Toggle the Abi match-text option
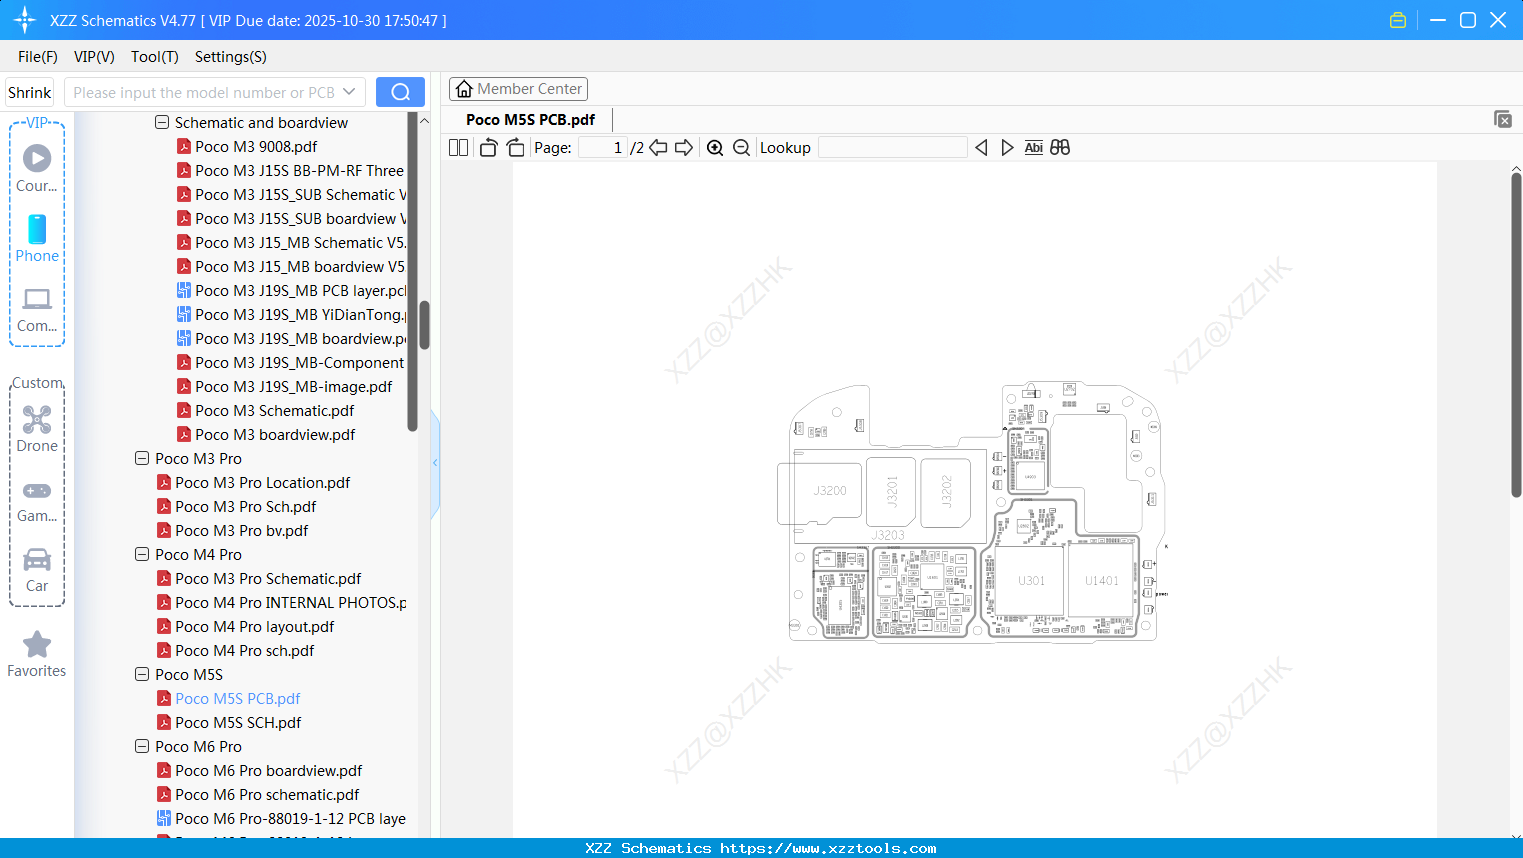Viewport: 1523px width, 858px height. (1033, 148)
